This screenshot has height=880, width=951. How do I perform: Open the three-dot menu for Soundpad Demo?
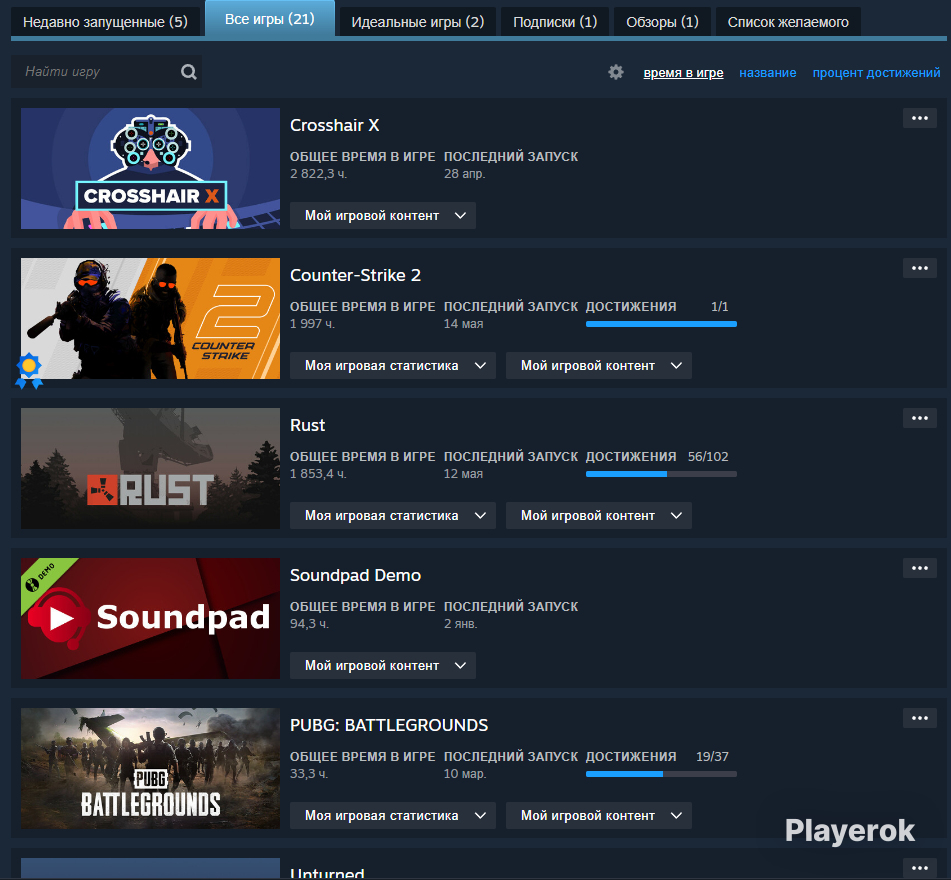(x=919, y=568)
